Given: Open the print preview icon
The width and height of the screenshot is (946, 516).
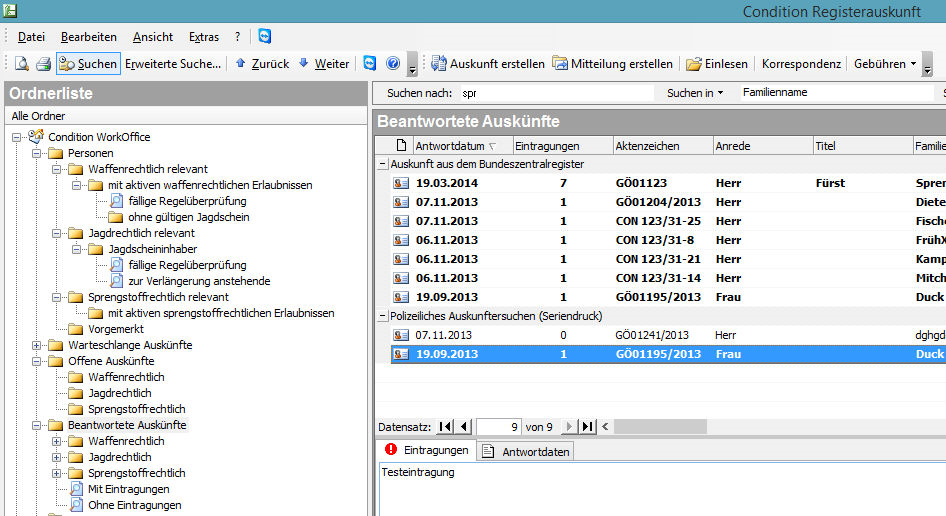Looking at the screenshot, I should (x=21, y=64).
